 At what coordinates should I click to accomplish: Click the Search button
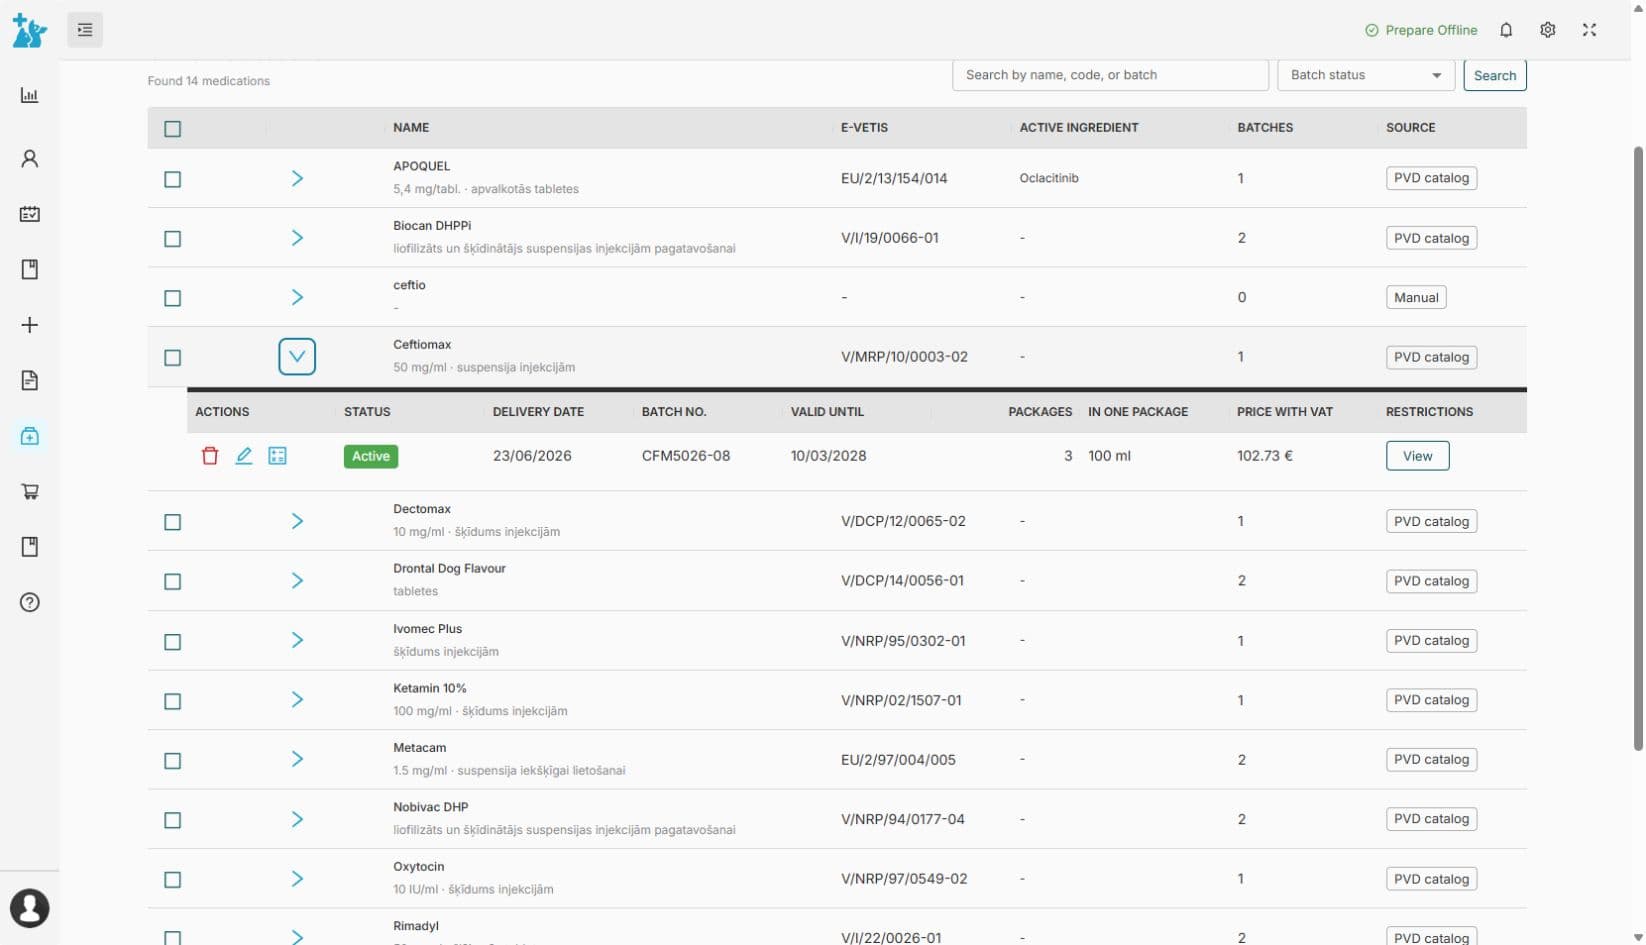tap(1494, 75)
